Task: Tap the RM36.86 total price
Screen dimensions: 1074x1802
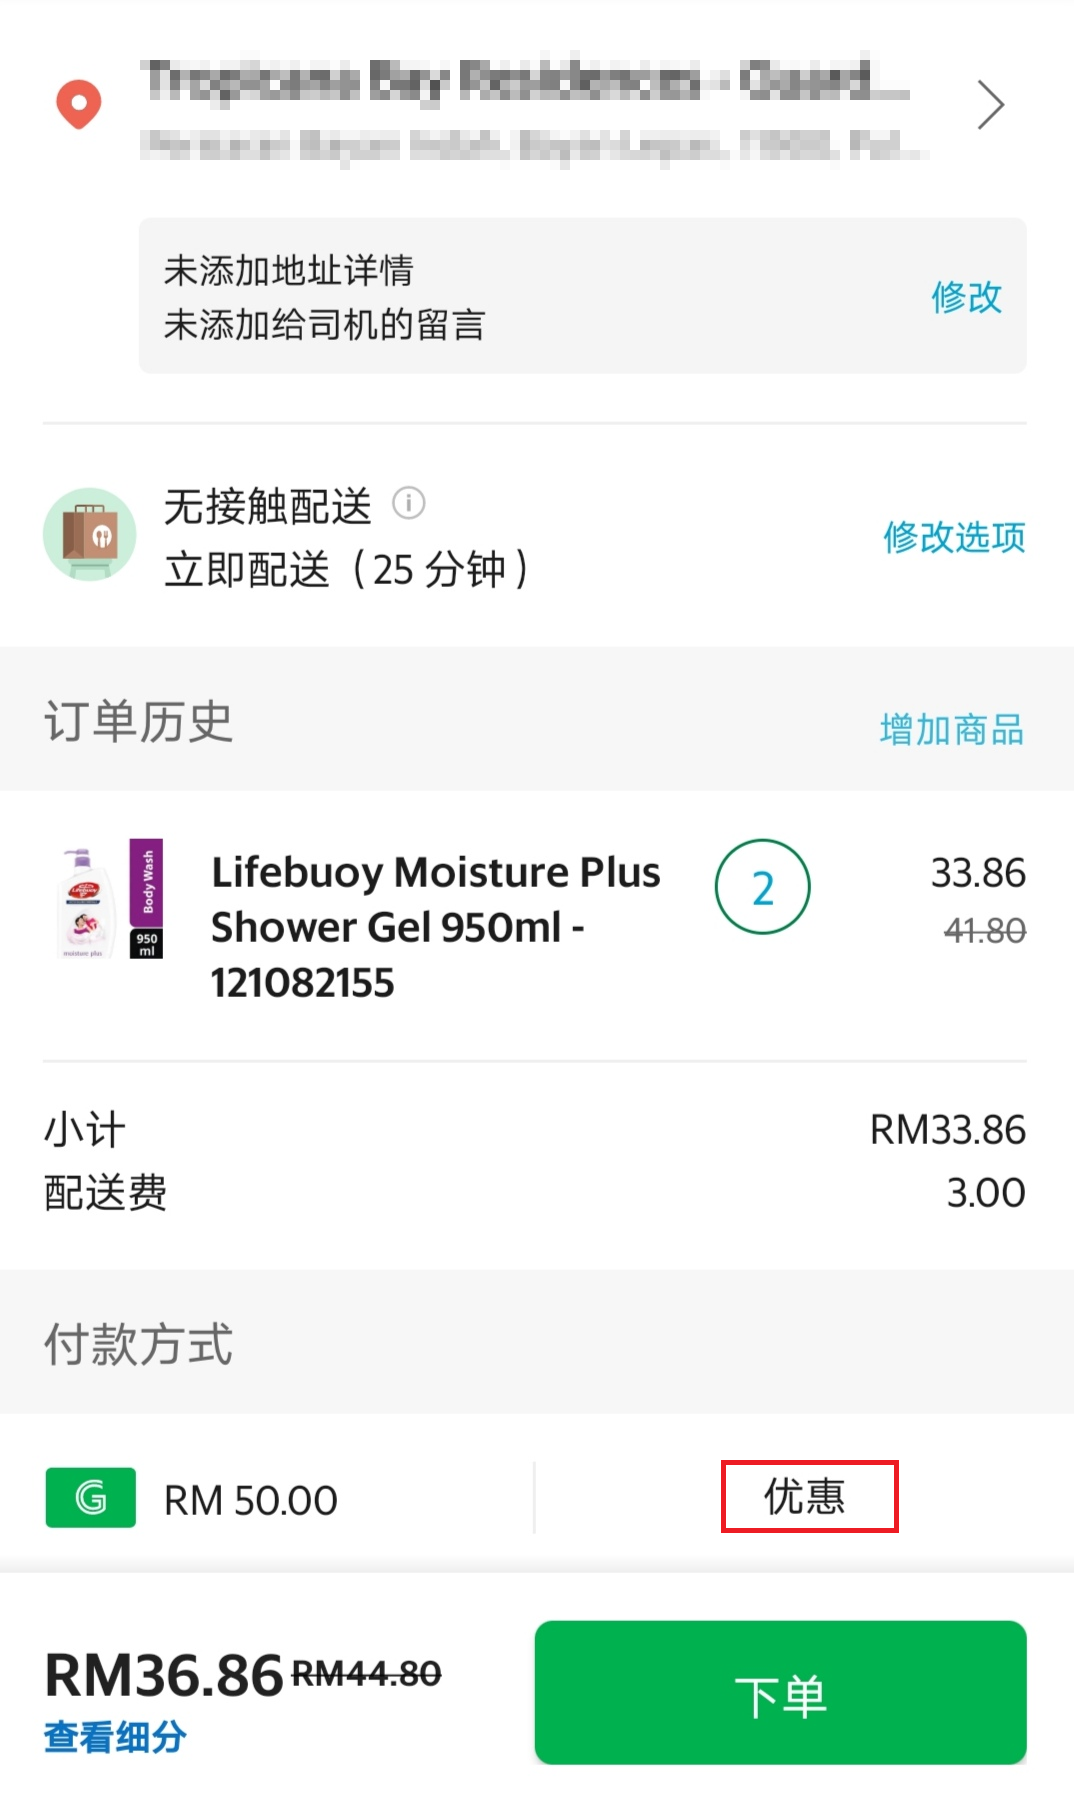Action: click(164, 1675)
